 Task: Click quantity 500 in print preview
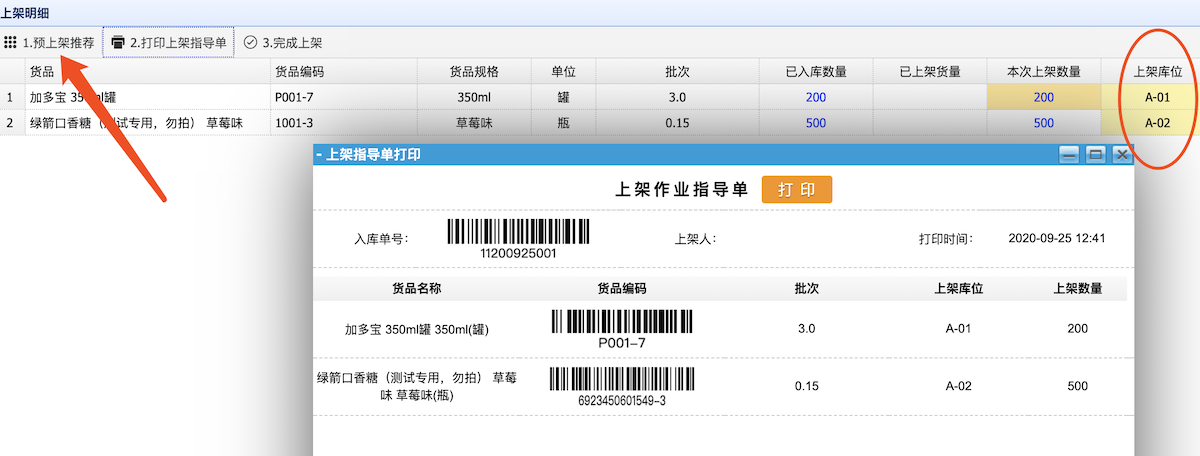coord(1078,386)
